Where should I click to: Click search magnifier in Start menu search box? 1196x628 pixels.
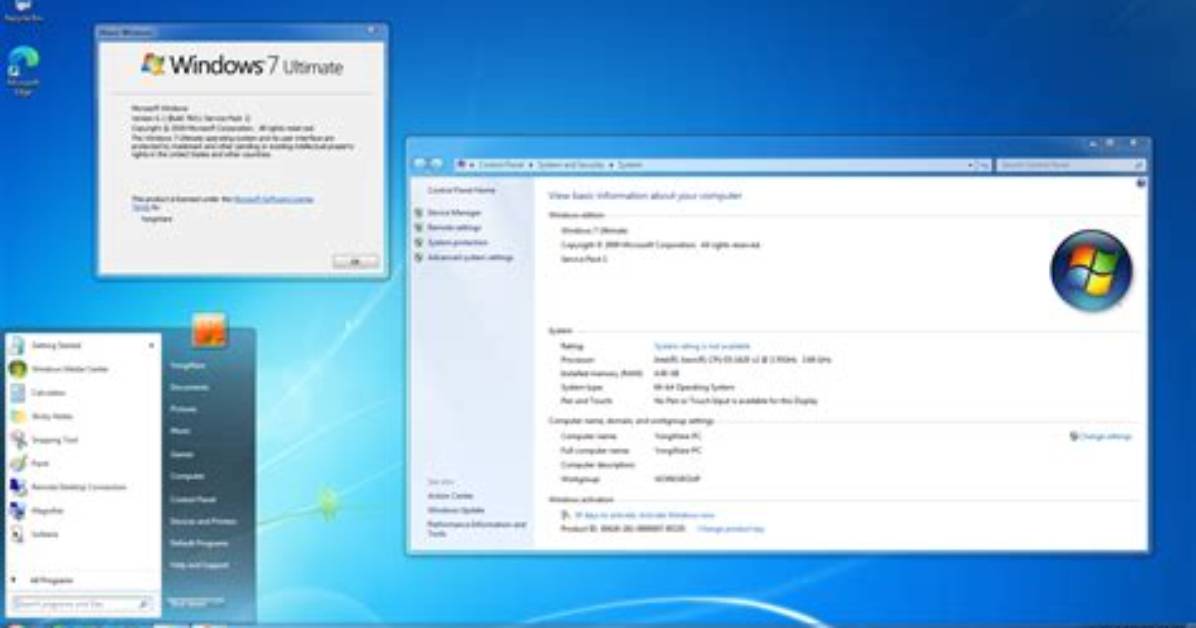pos(143,604)
